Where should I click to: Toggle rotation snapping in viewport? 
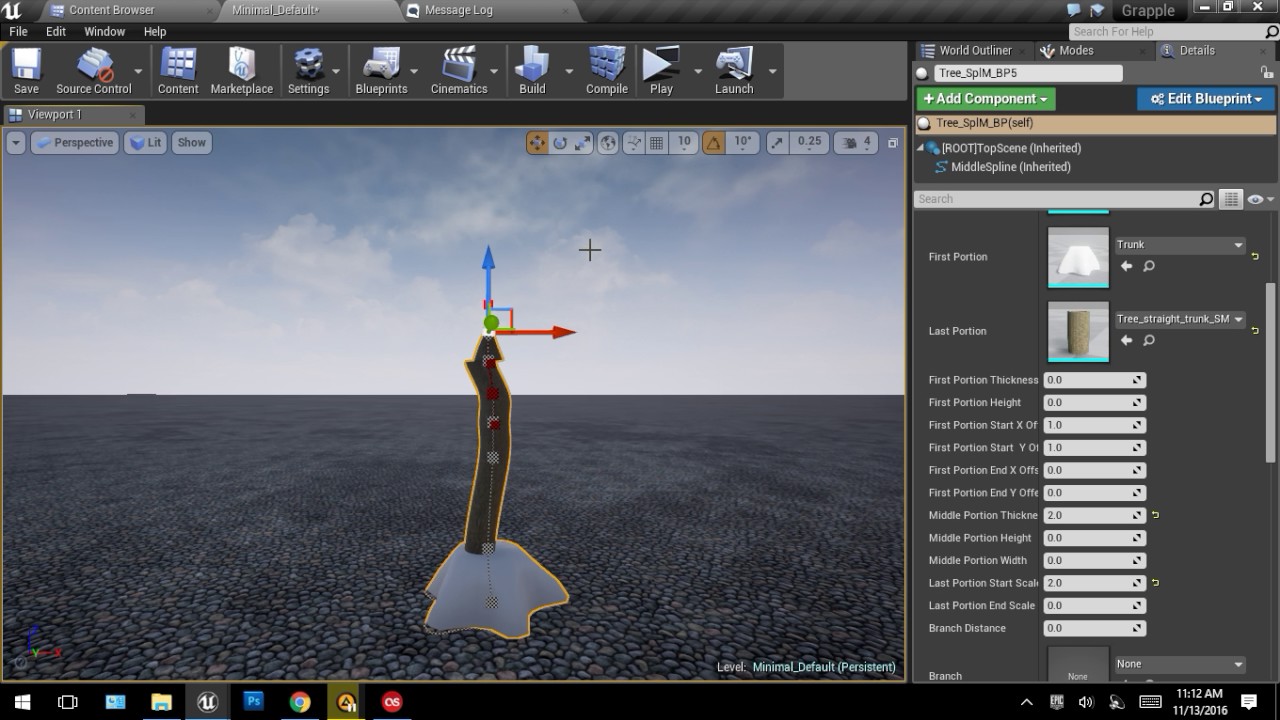713,143
